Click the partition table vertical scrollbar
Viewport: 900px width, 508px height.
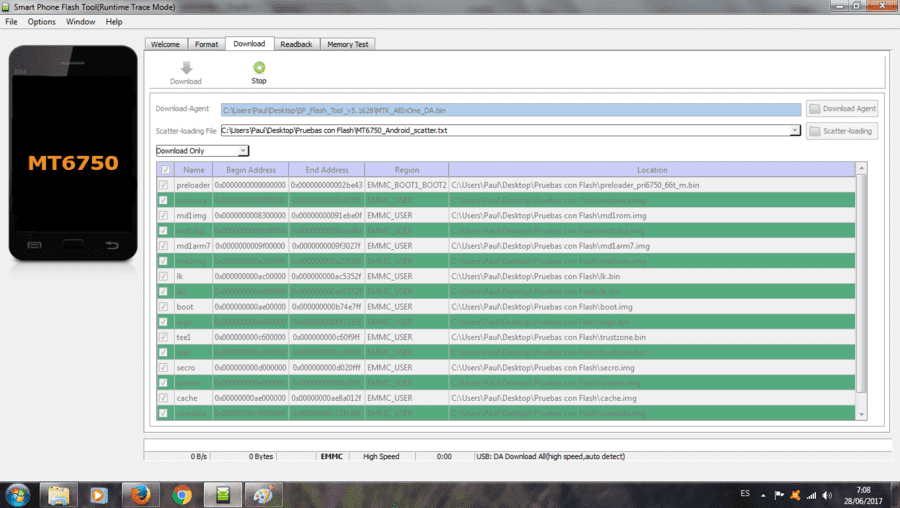[861, 284]
